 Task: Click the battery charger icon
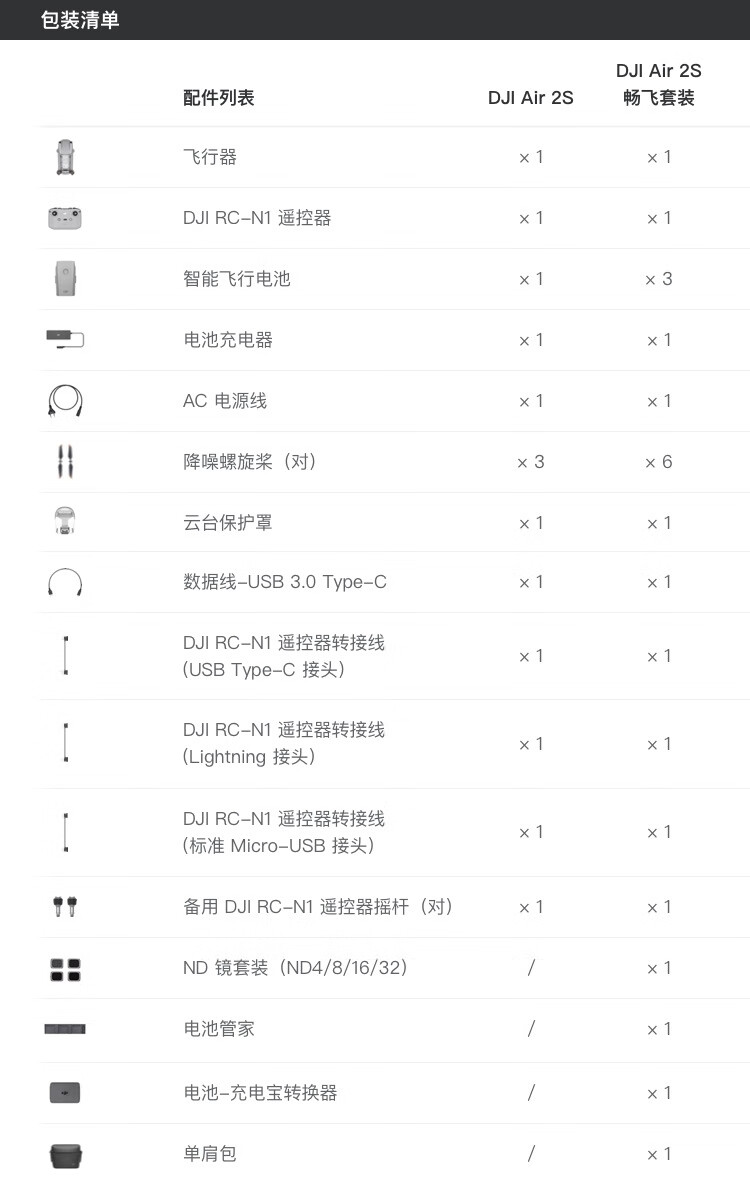65,339
